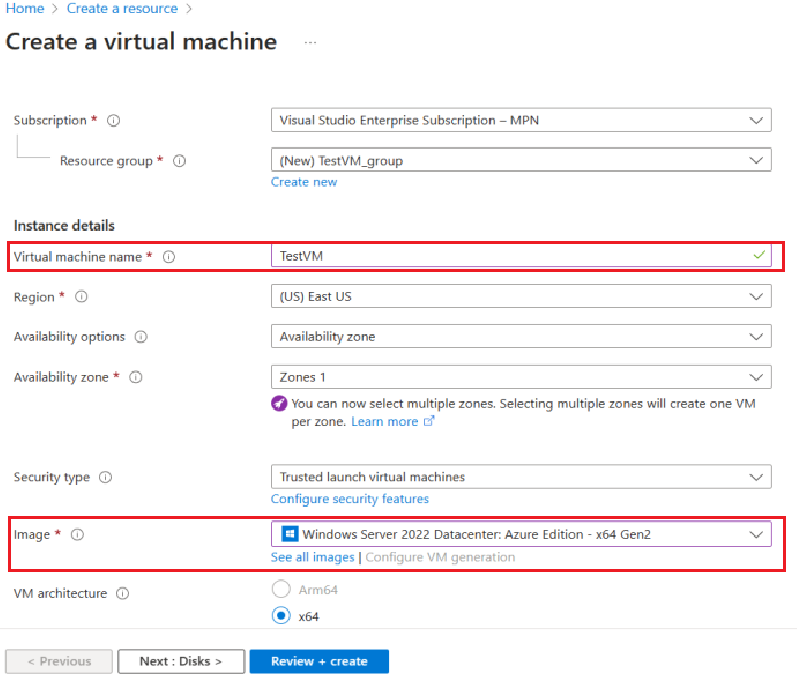
Task: Open the Subscription dropdown
Action: coord(521,120)
